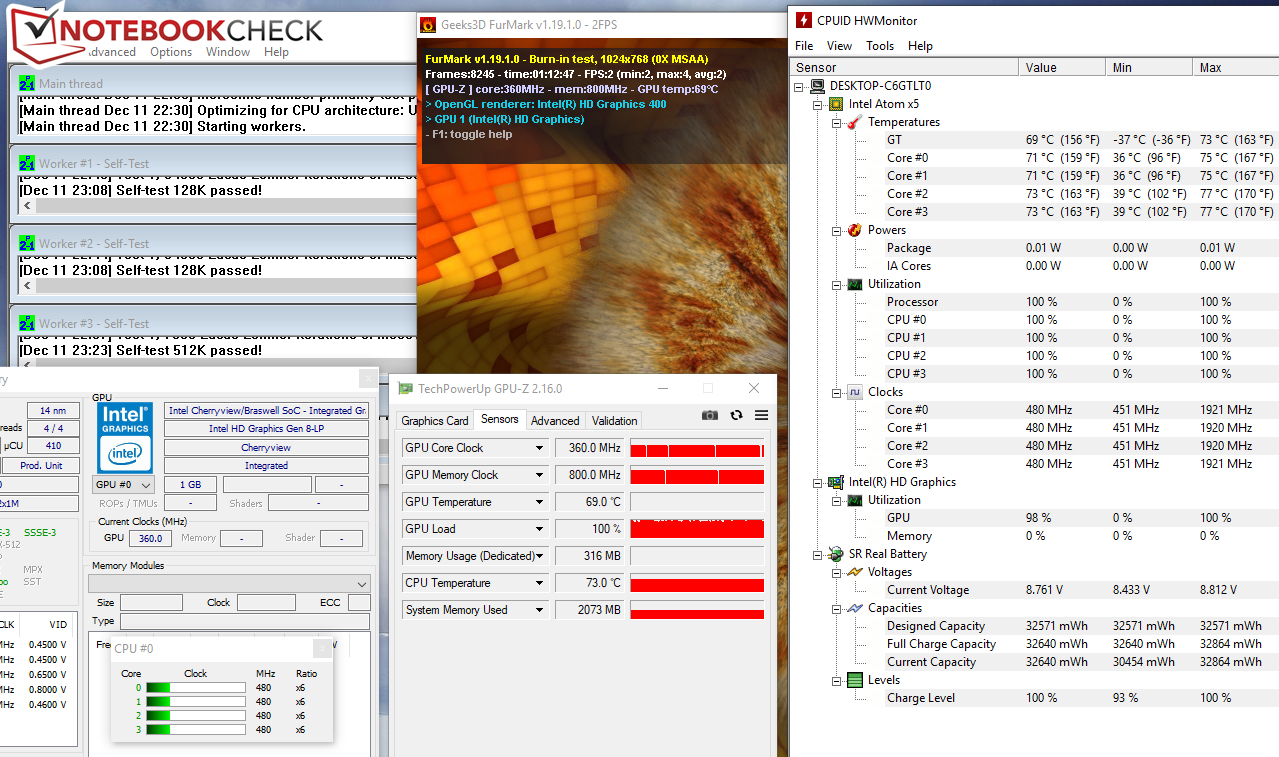Click the Sensor column header
1279x757 pixels.
point(905,68)
